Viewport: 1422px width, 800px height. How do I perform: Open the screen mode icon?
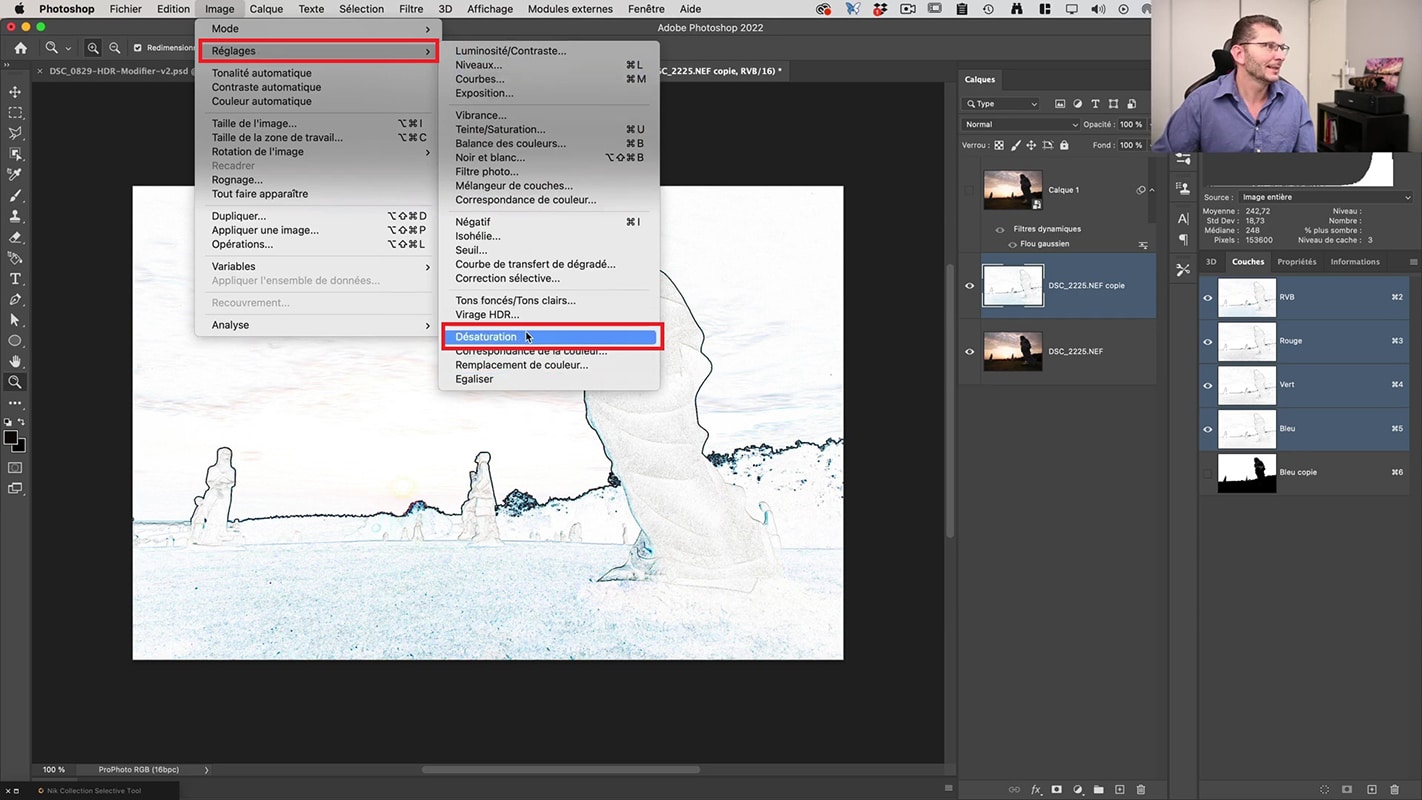click(x=15, y=488)
